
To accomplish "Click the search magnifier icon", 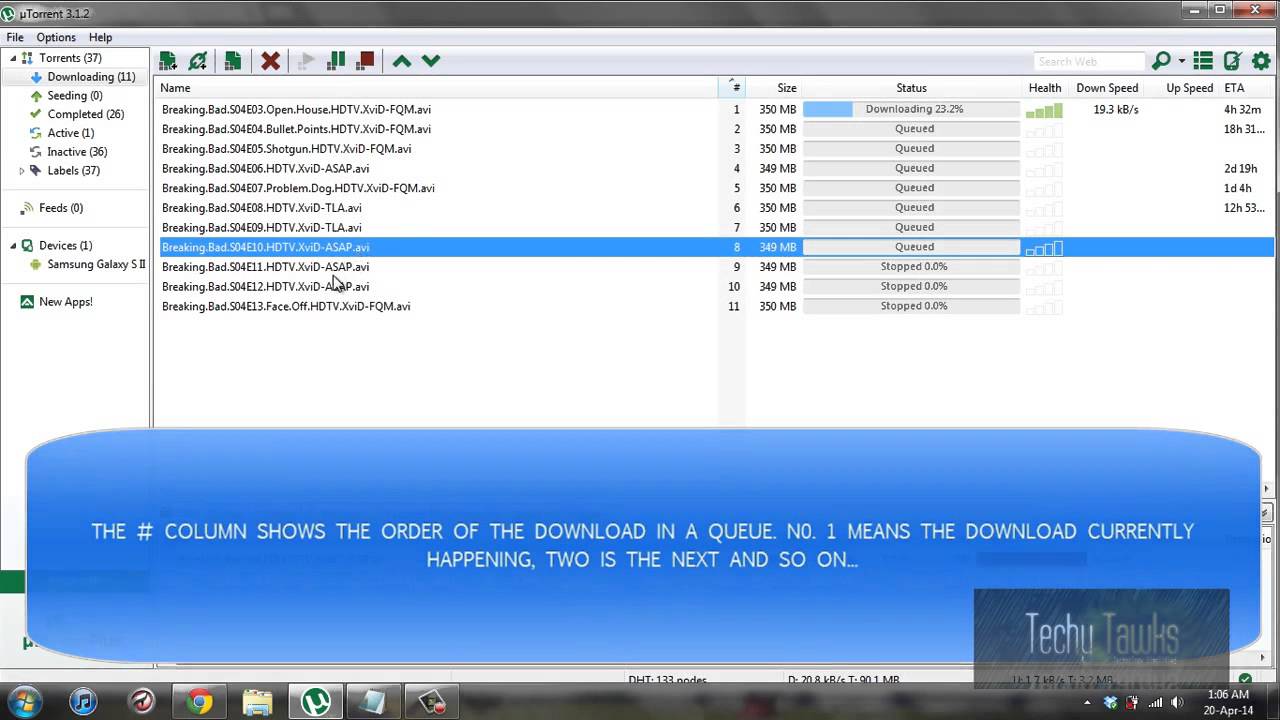I will click(1161, 61).
